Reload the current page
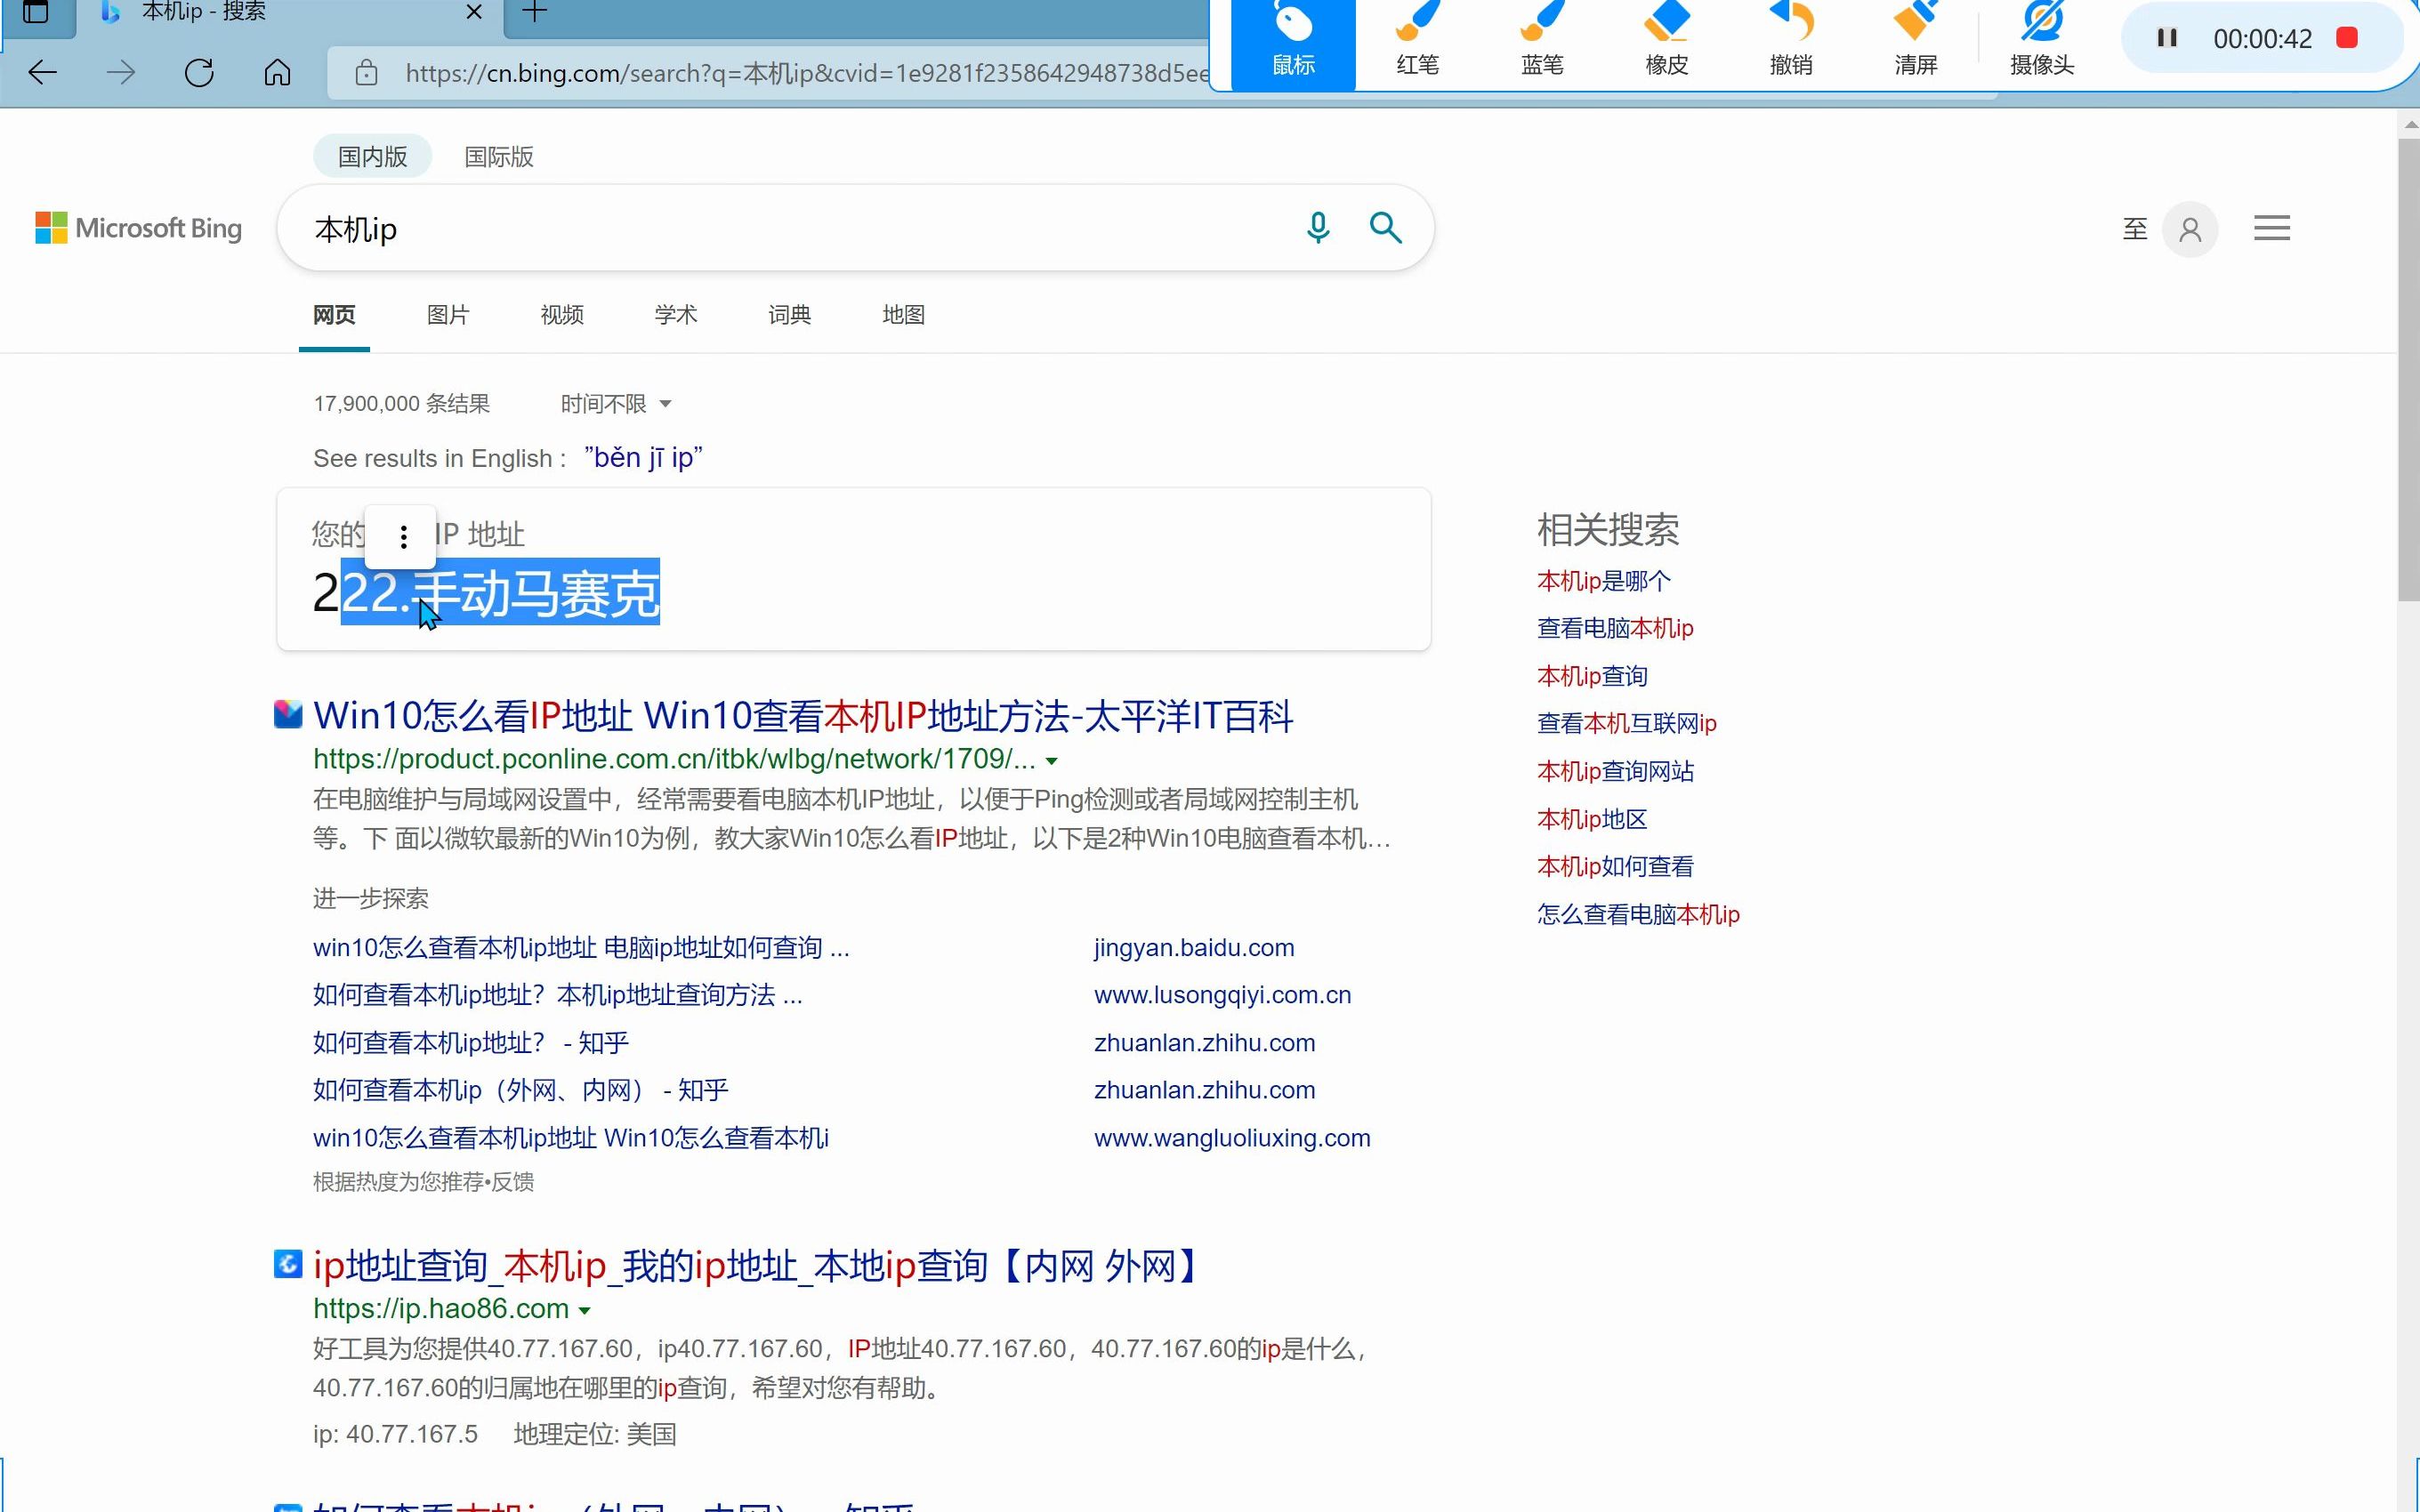 click(199, 72)
